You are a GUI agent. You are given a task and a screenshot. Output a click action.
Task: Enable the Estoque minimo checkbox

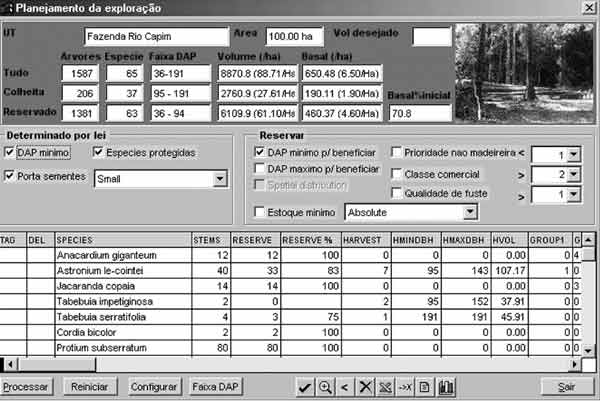pos(261,212)
